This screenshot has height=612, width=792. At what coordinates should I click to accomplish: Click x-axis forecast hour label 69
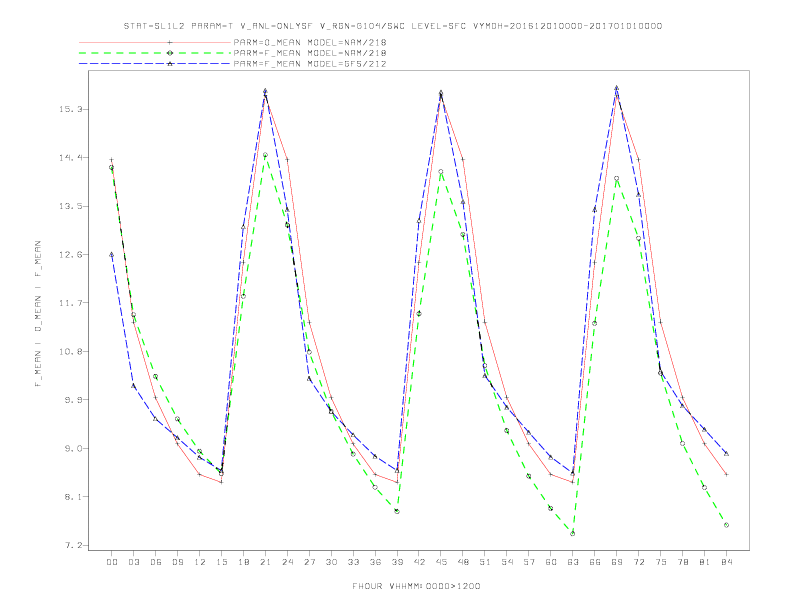click(617, 562)
